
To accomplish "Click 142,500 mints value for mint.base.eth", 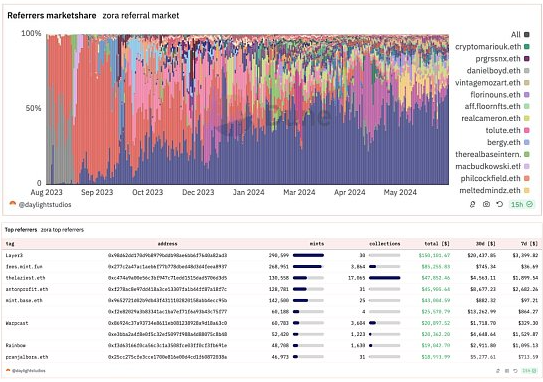I will [278, 300].
